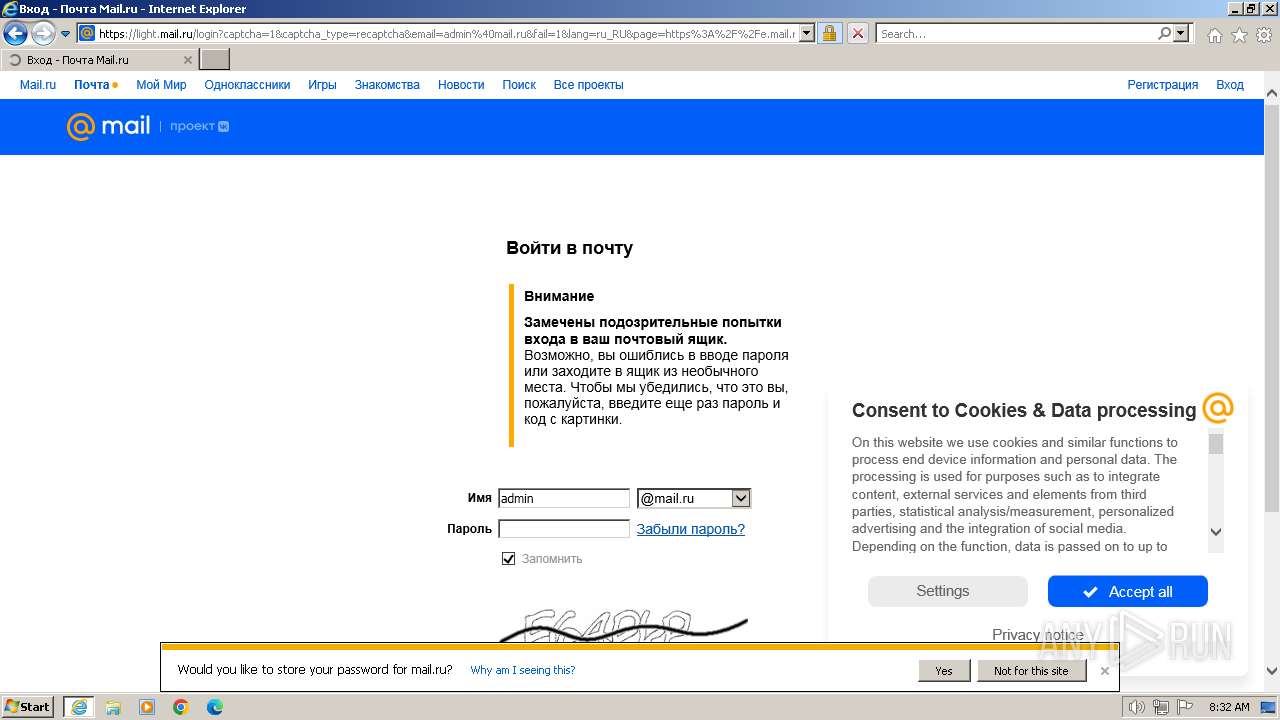This screenshot has width=1280, height=720.
Task: Click the volume speaker tray icon
Action: pos(1137,707)
